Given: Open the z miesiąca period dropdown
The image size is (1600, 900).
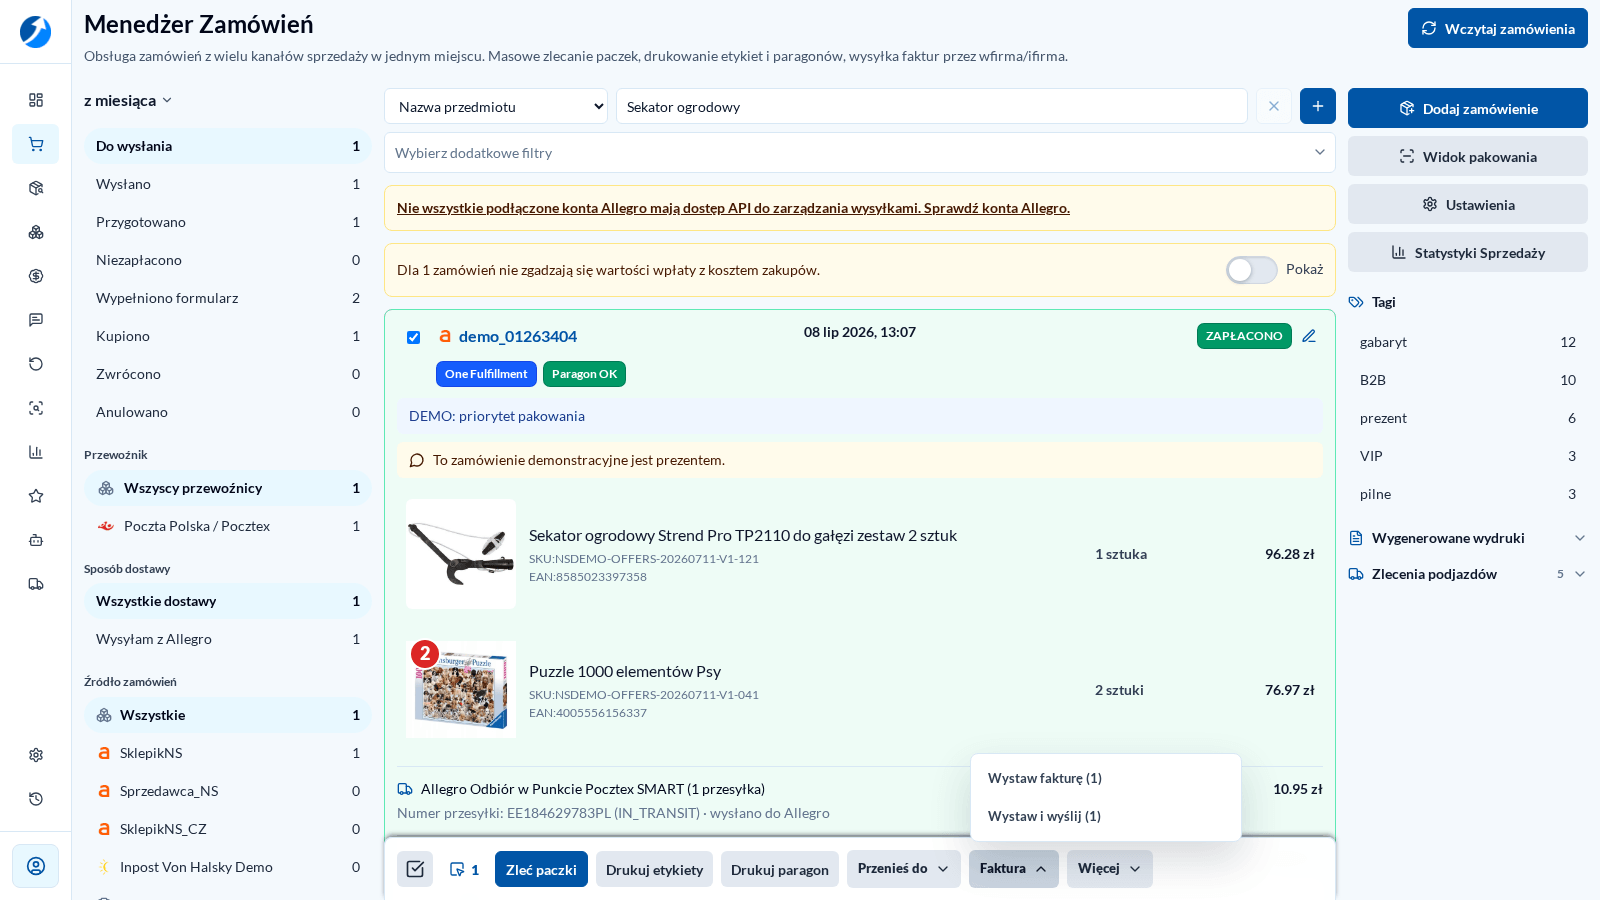Looking at the screenshot, I should point(128,100).
